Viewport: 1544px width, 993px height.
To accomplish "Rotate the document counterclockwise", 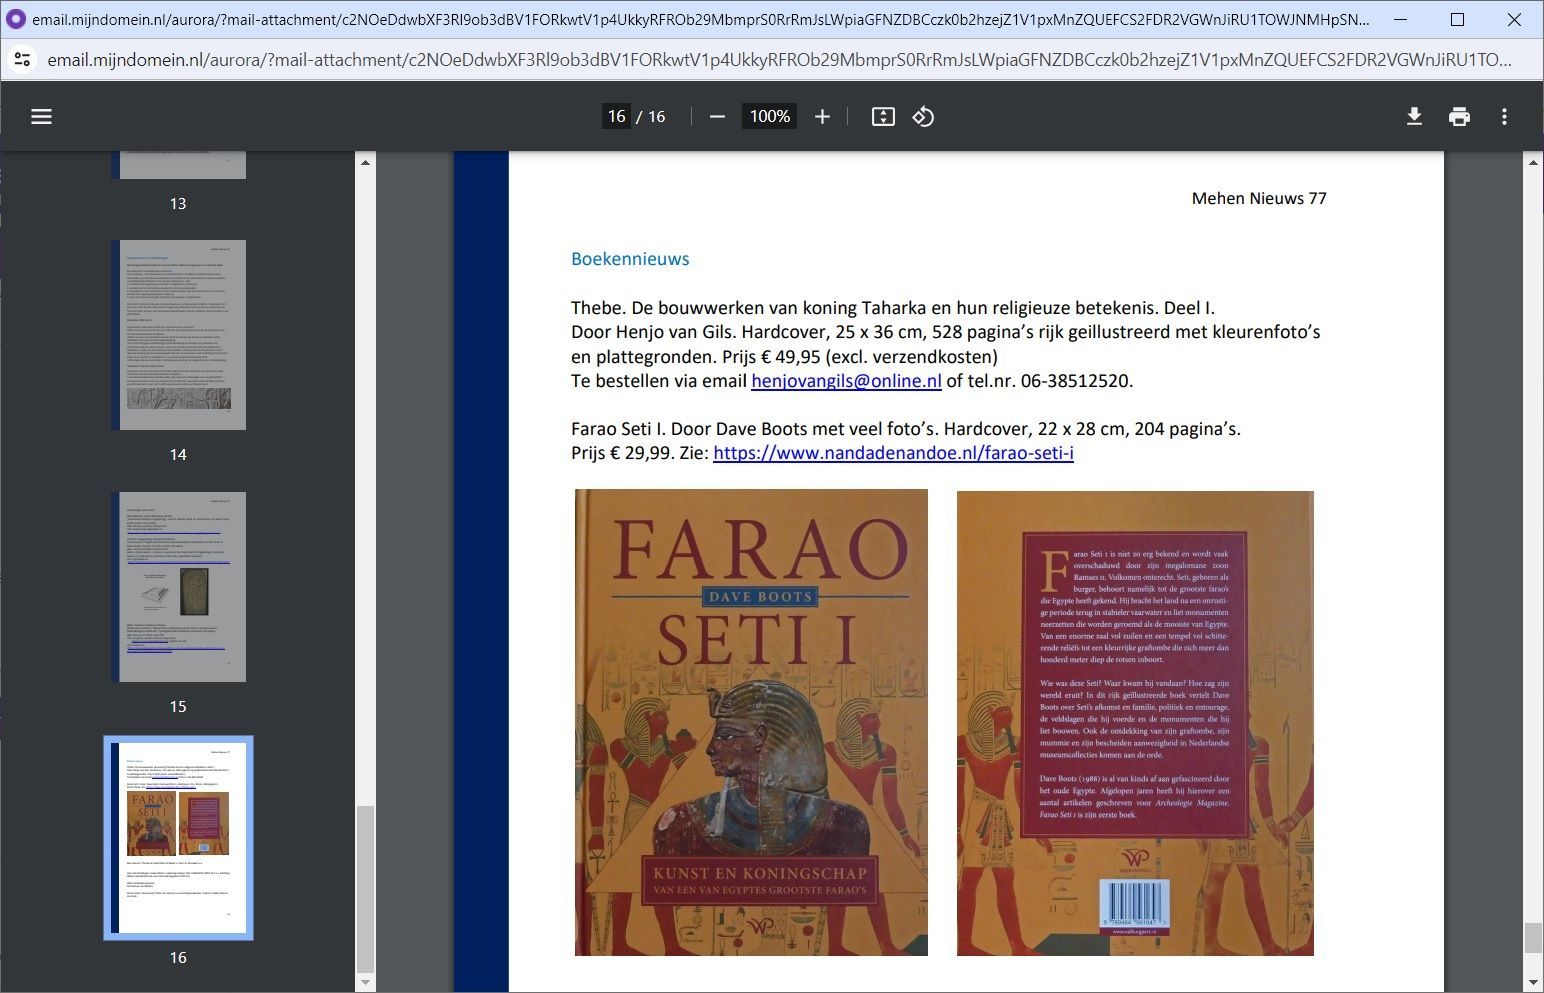I will point(923,117).
